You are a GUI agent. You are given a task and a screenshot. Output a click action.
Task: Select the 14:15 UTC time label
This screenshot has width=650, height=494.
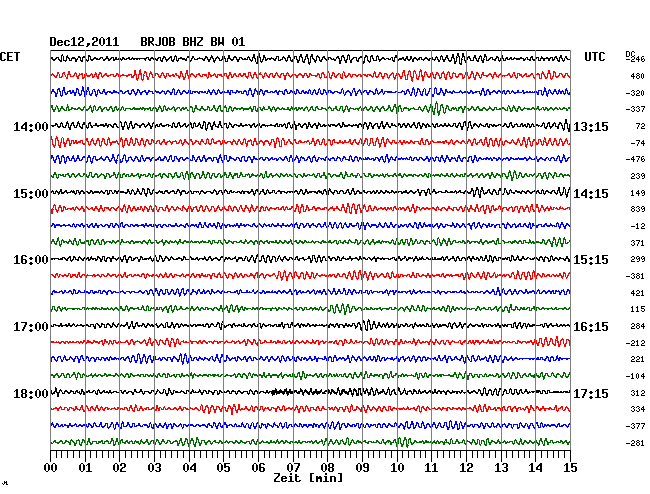pos(591,194)
